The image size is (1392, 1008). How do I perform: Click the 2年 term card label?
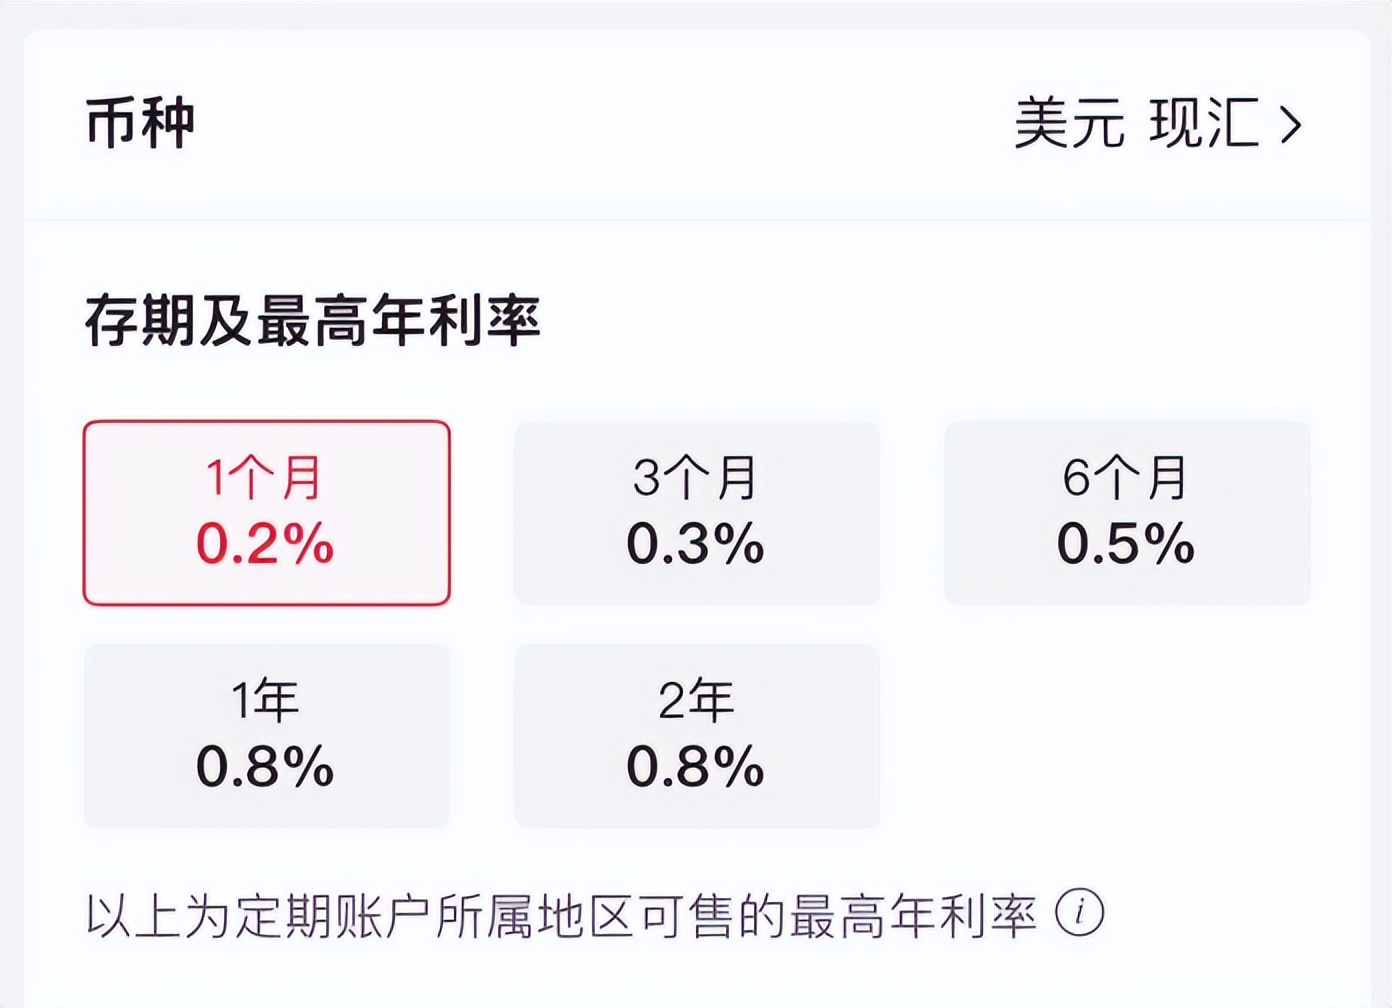coord(697,700)
